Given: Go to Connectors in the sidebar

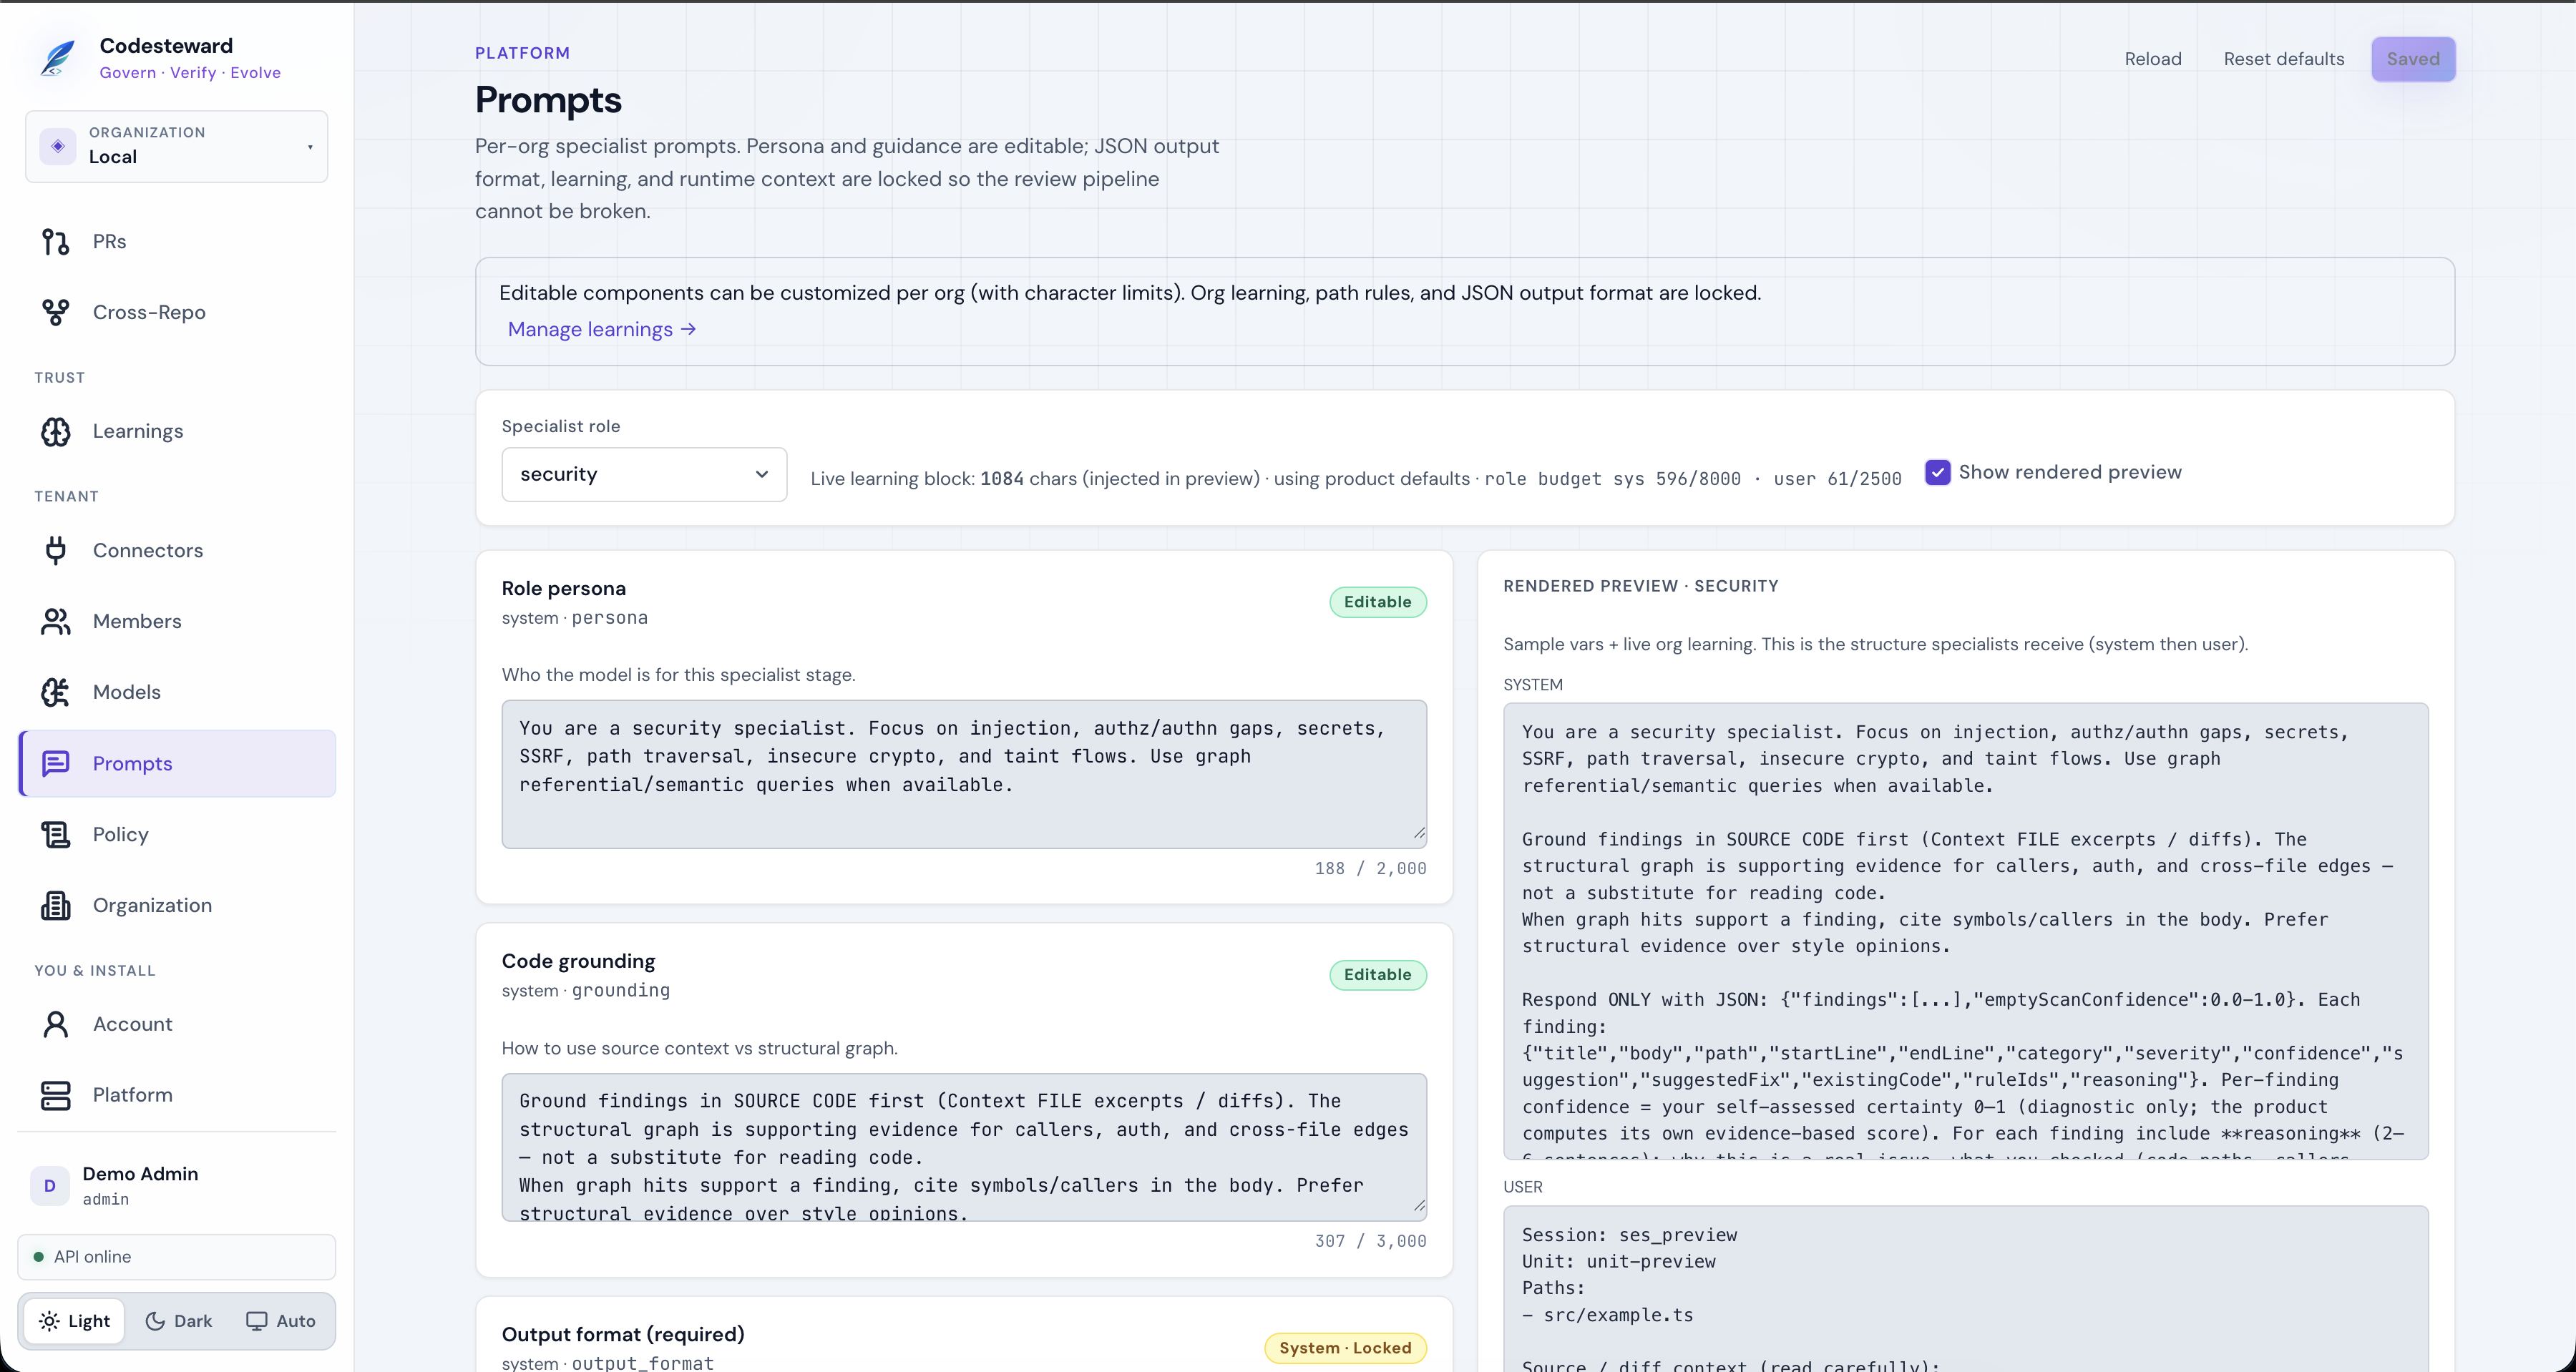Looking at the screenshot, I should click(x=177, y=551).
